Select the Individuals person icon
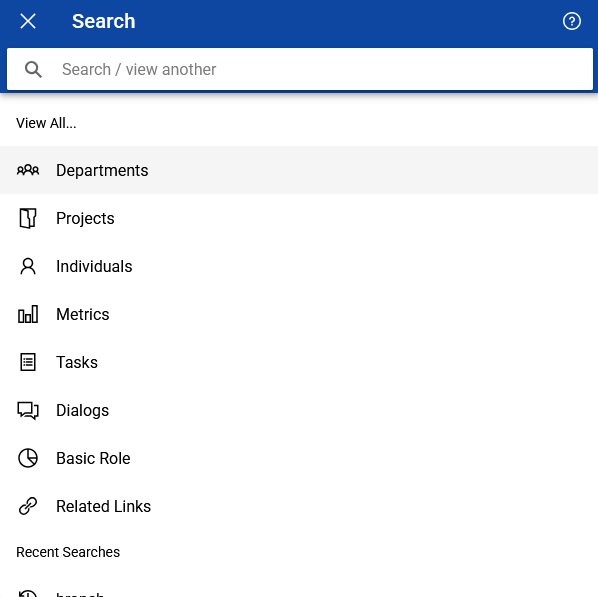 (x=28, y=266)
